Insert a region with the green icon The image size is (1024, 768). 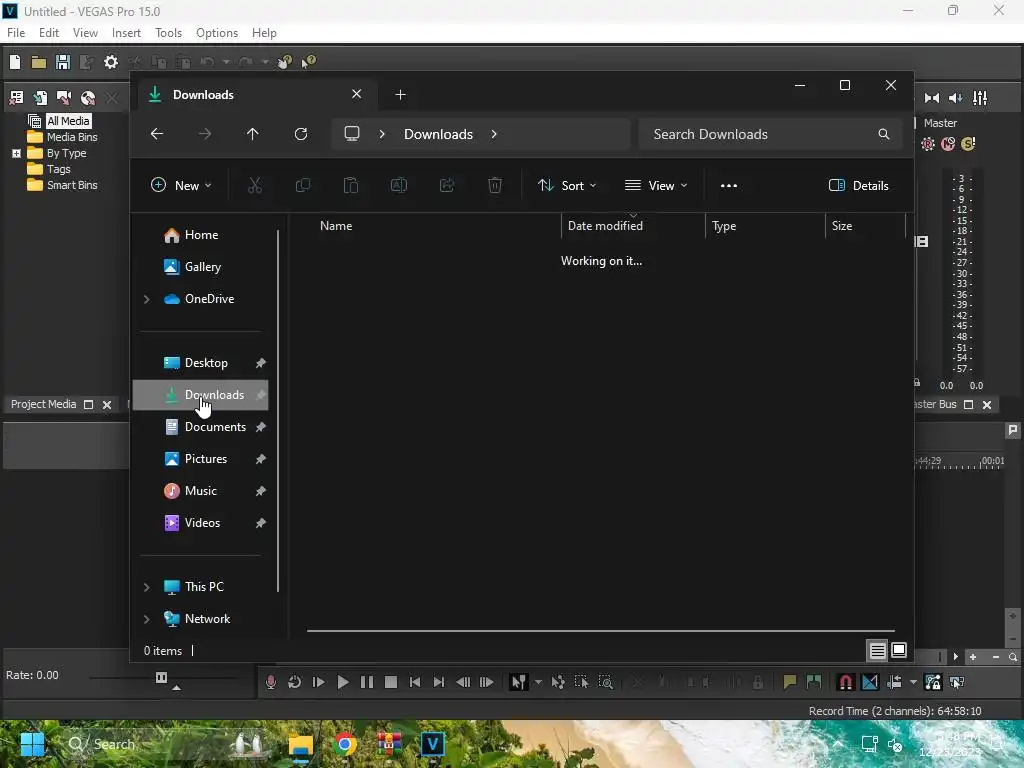pyautogui.click(x=814, y=682)
